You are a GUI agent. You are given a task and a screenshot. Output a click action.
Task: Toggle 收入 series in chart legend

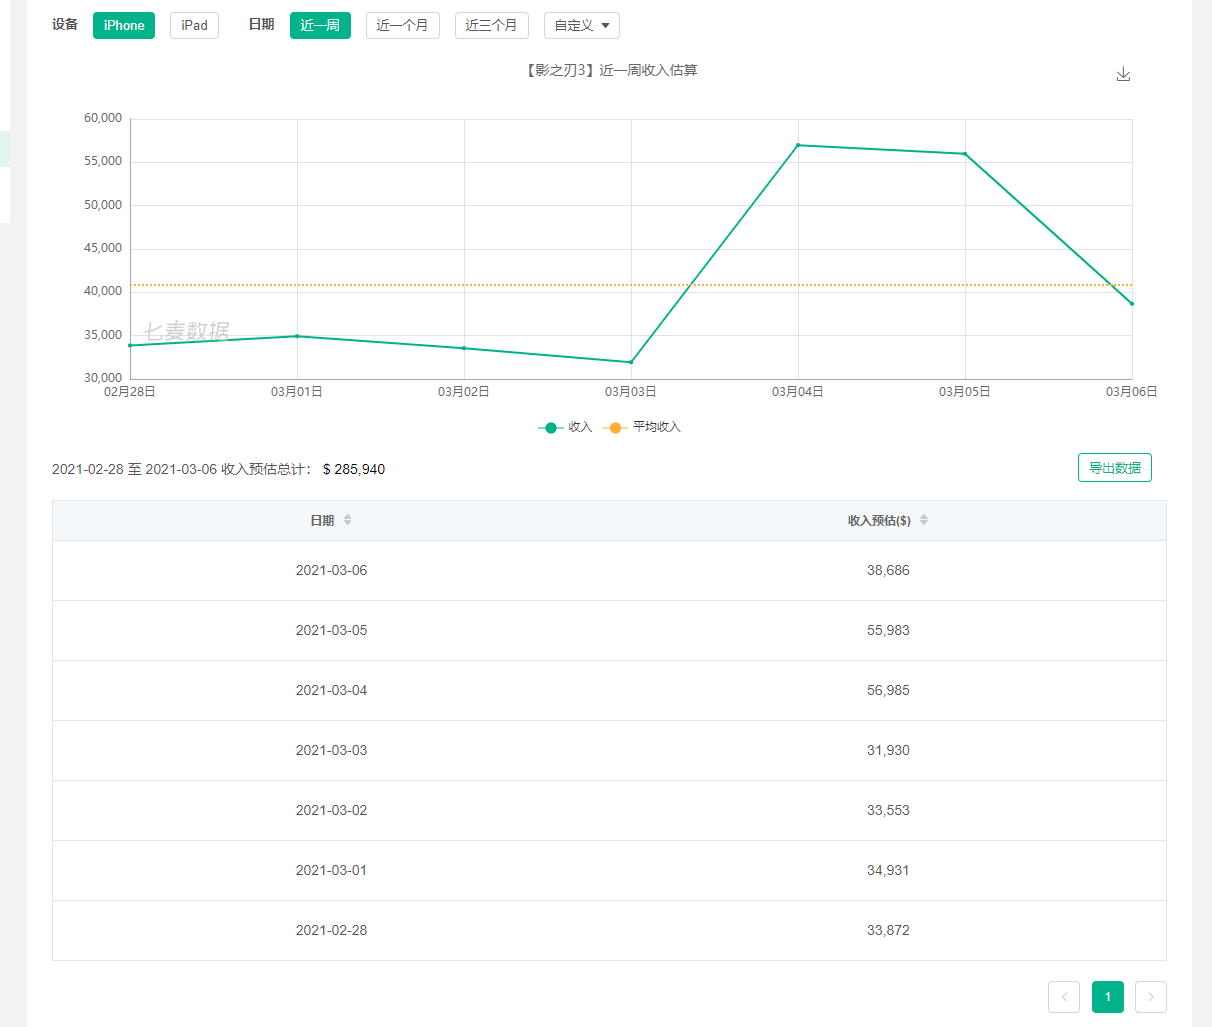tap(566, 427)
